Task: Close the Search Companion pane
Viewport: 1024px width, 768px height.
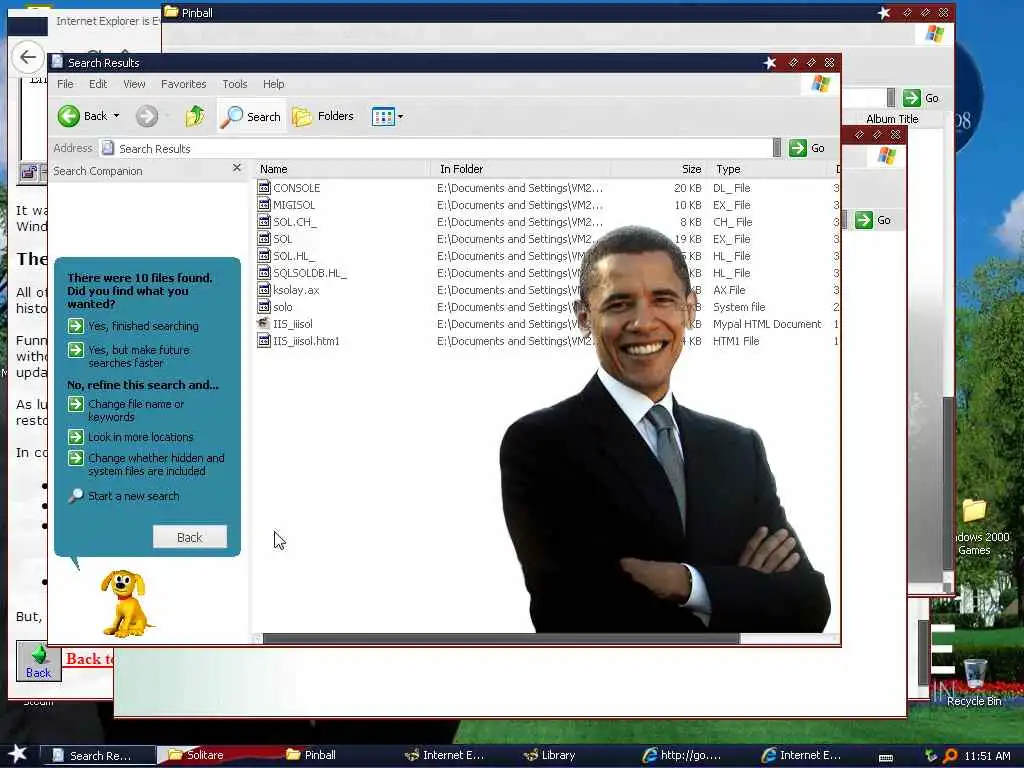Action: pos(237,168)
